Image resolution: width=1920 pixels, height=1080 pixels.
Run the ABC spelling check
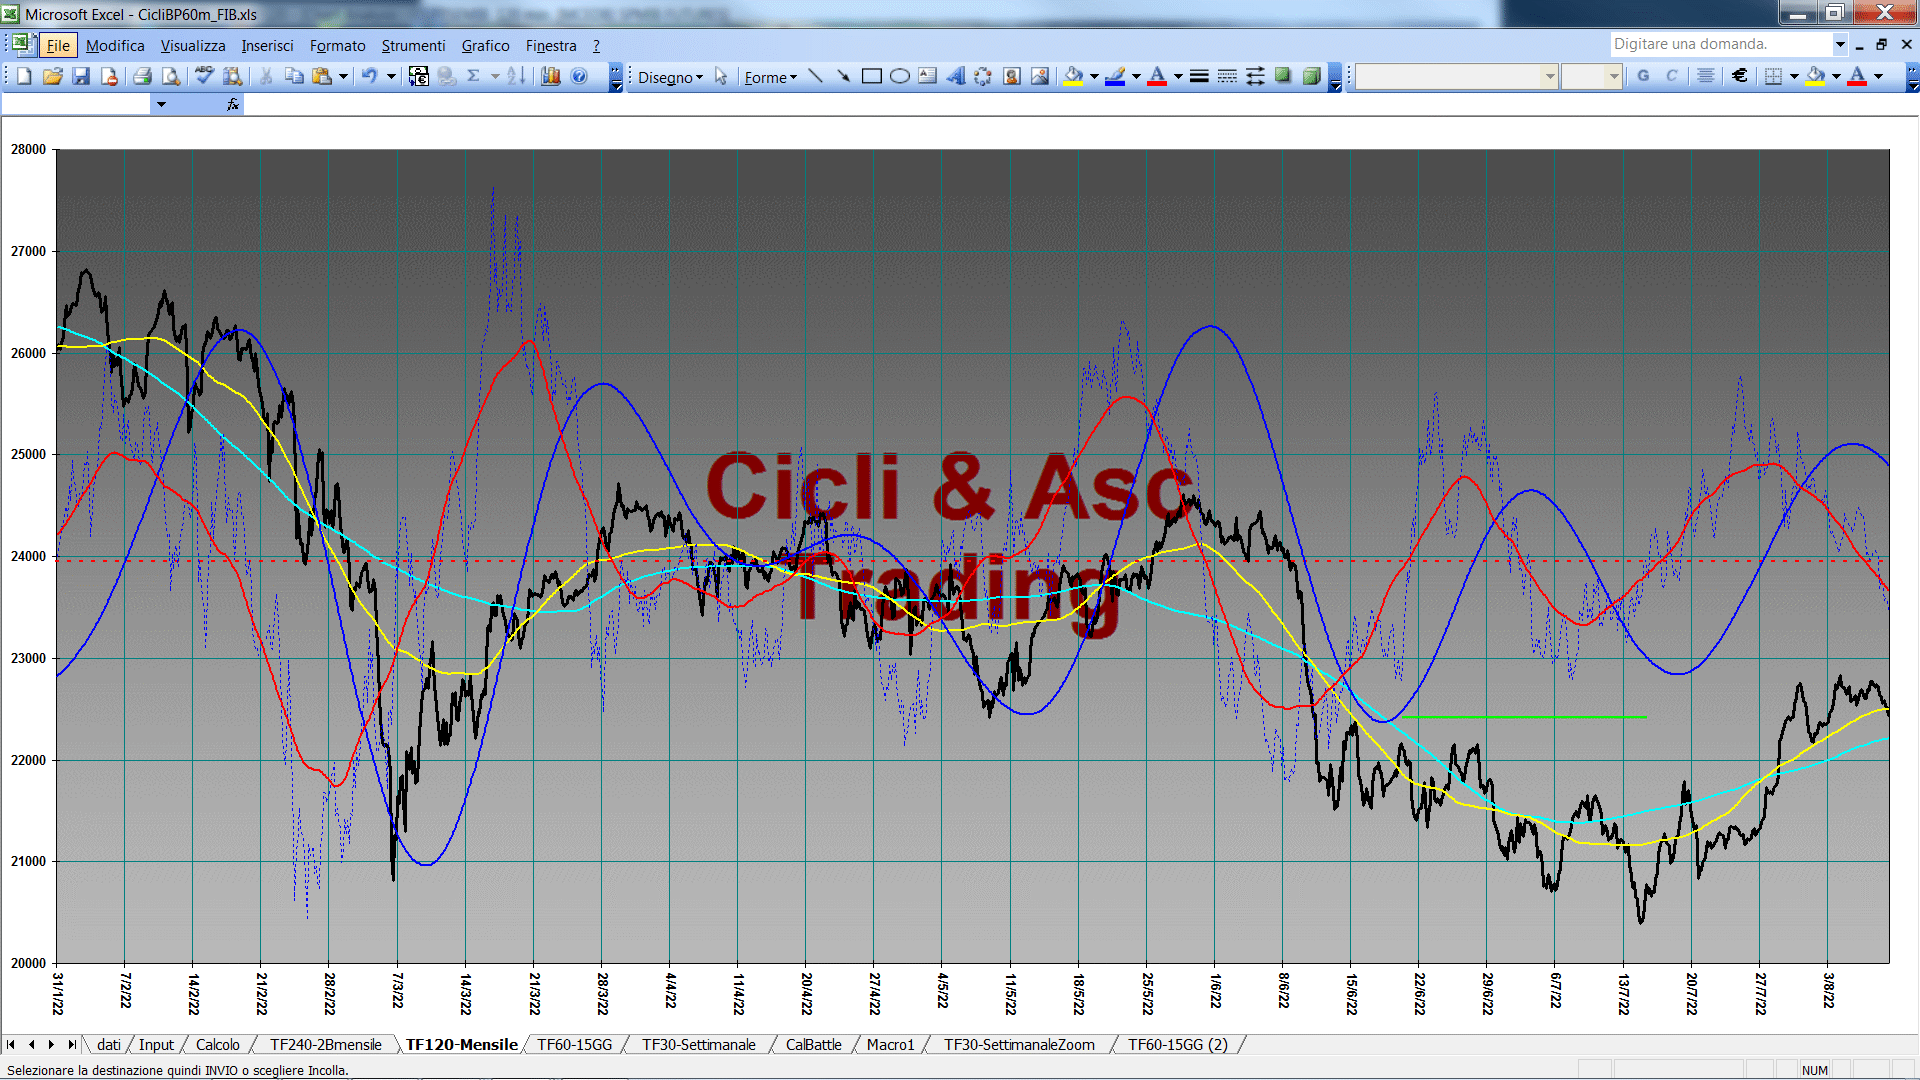[204, 76]
